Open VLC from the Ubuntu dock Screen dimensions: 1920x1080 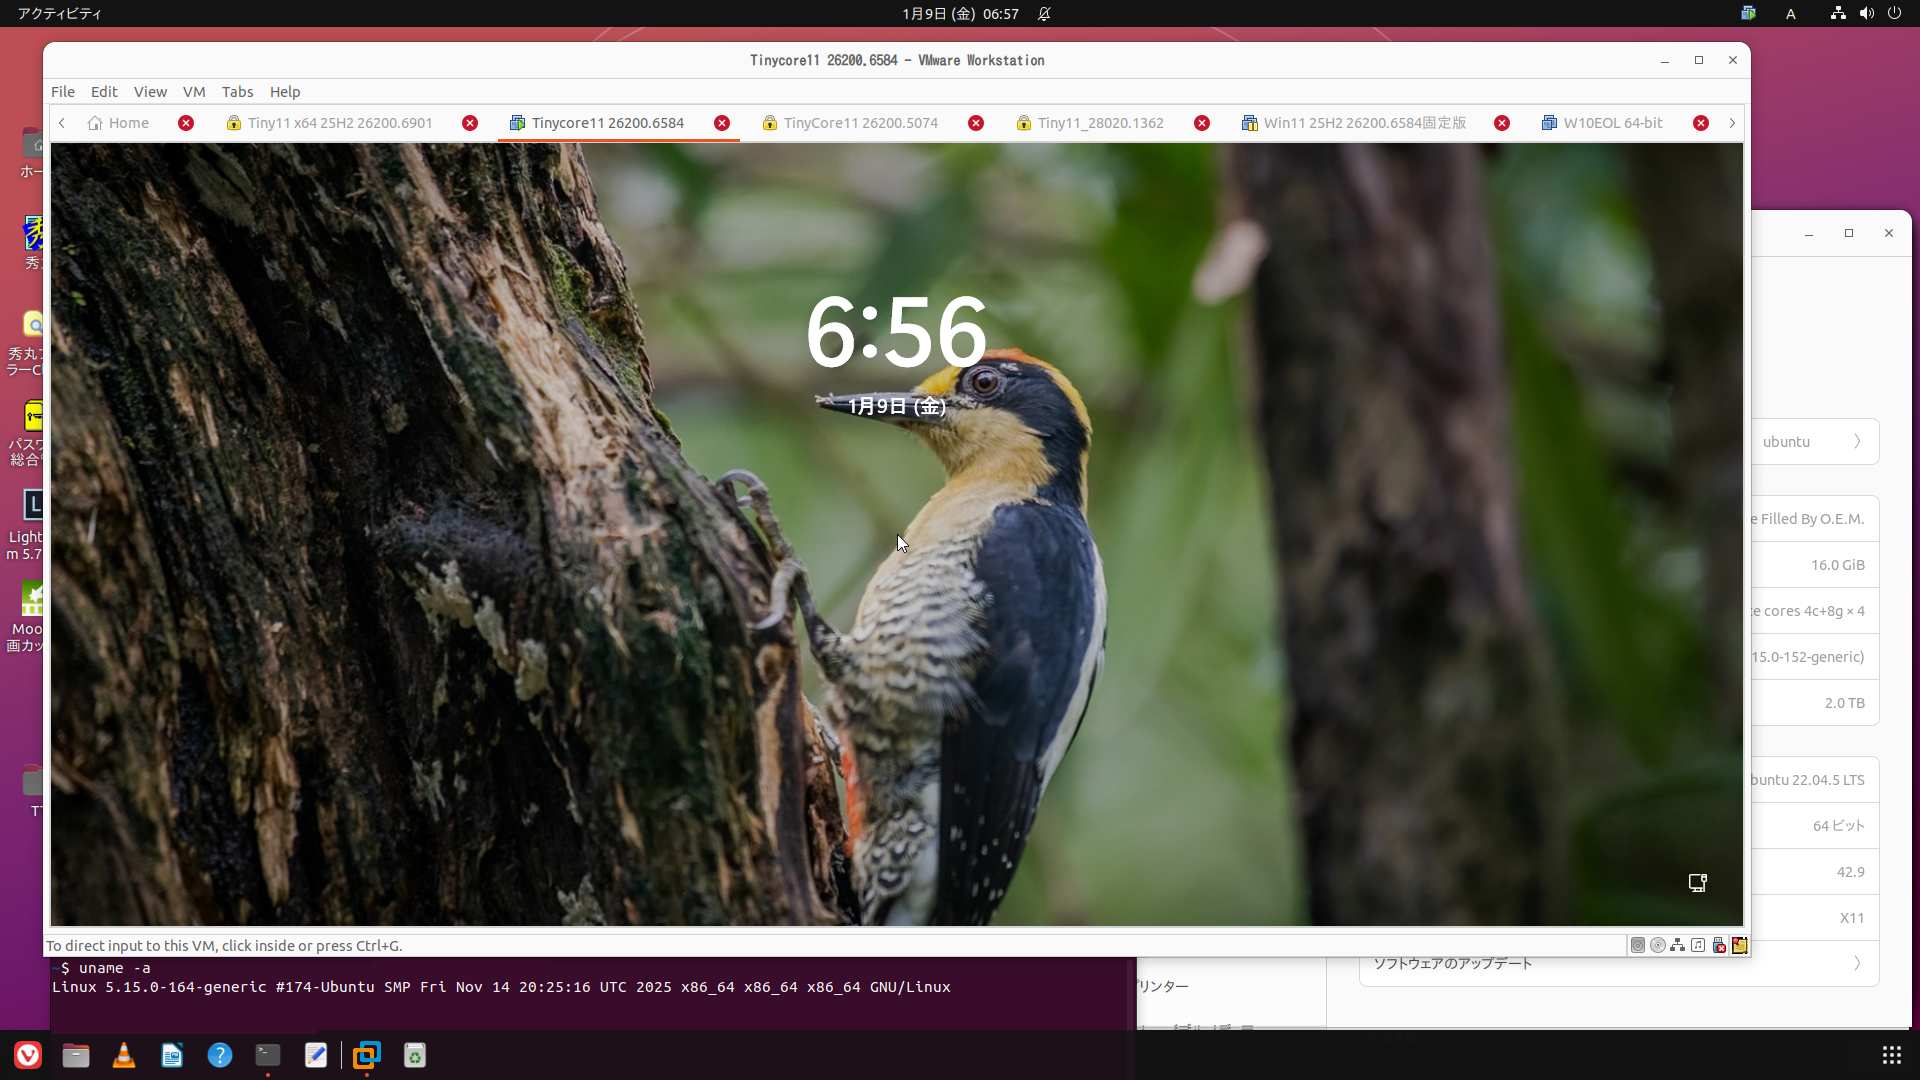click(x=124, y=1055)
